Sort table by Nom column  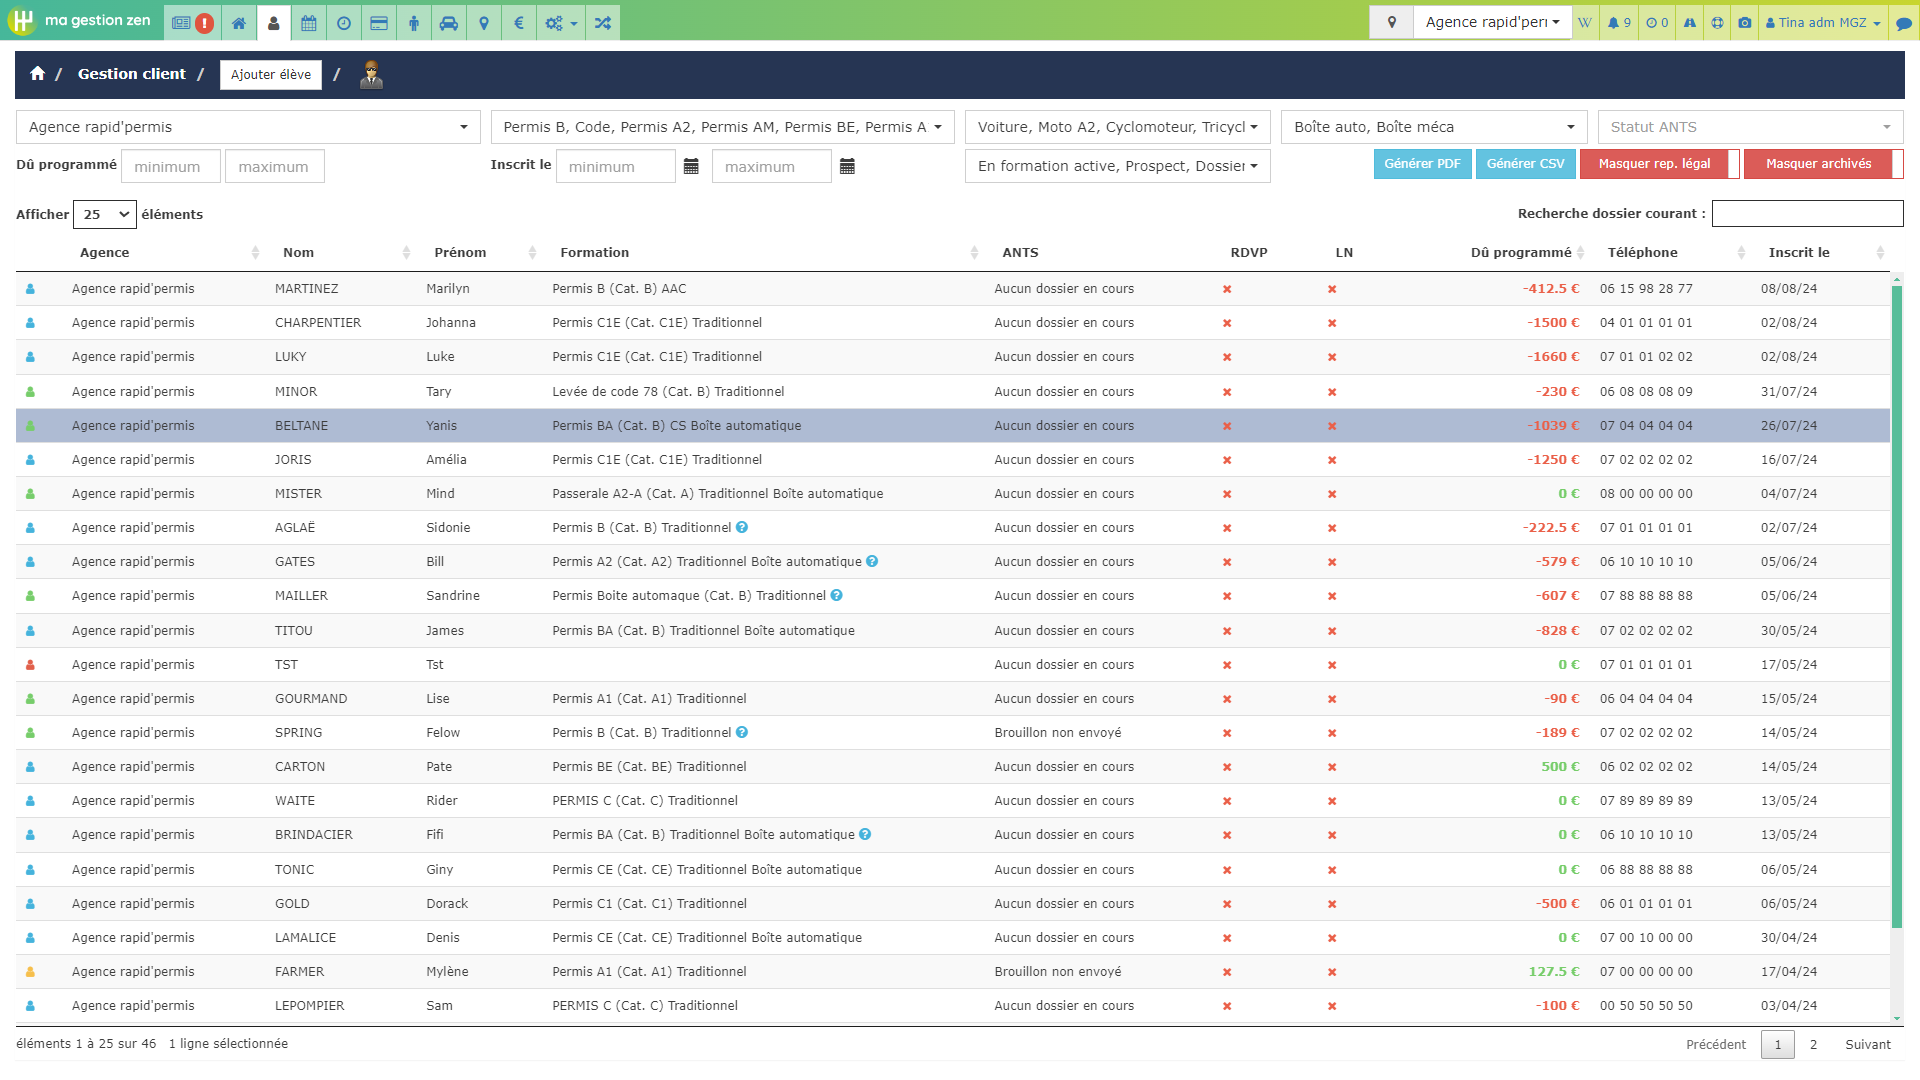345,253
